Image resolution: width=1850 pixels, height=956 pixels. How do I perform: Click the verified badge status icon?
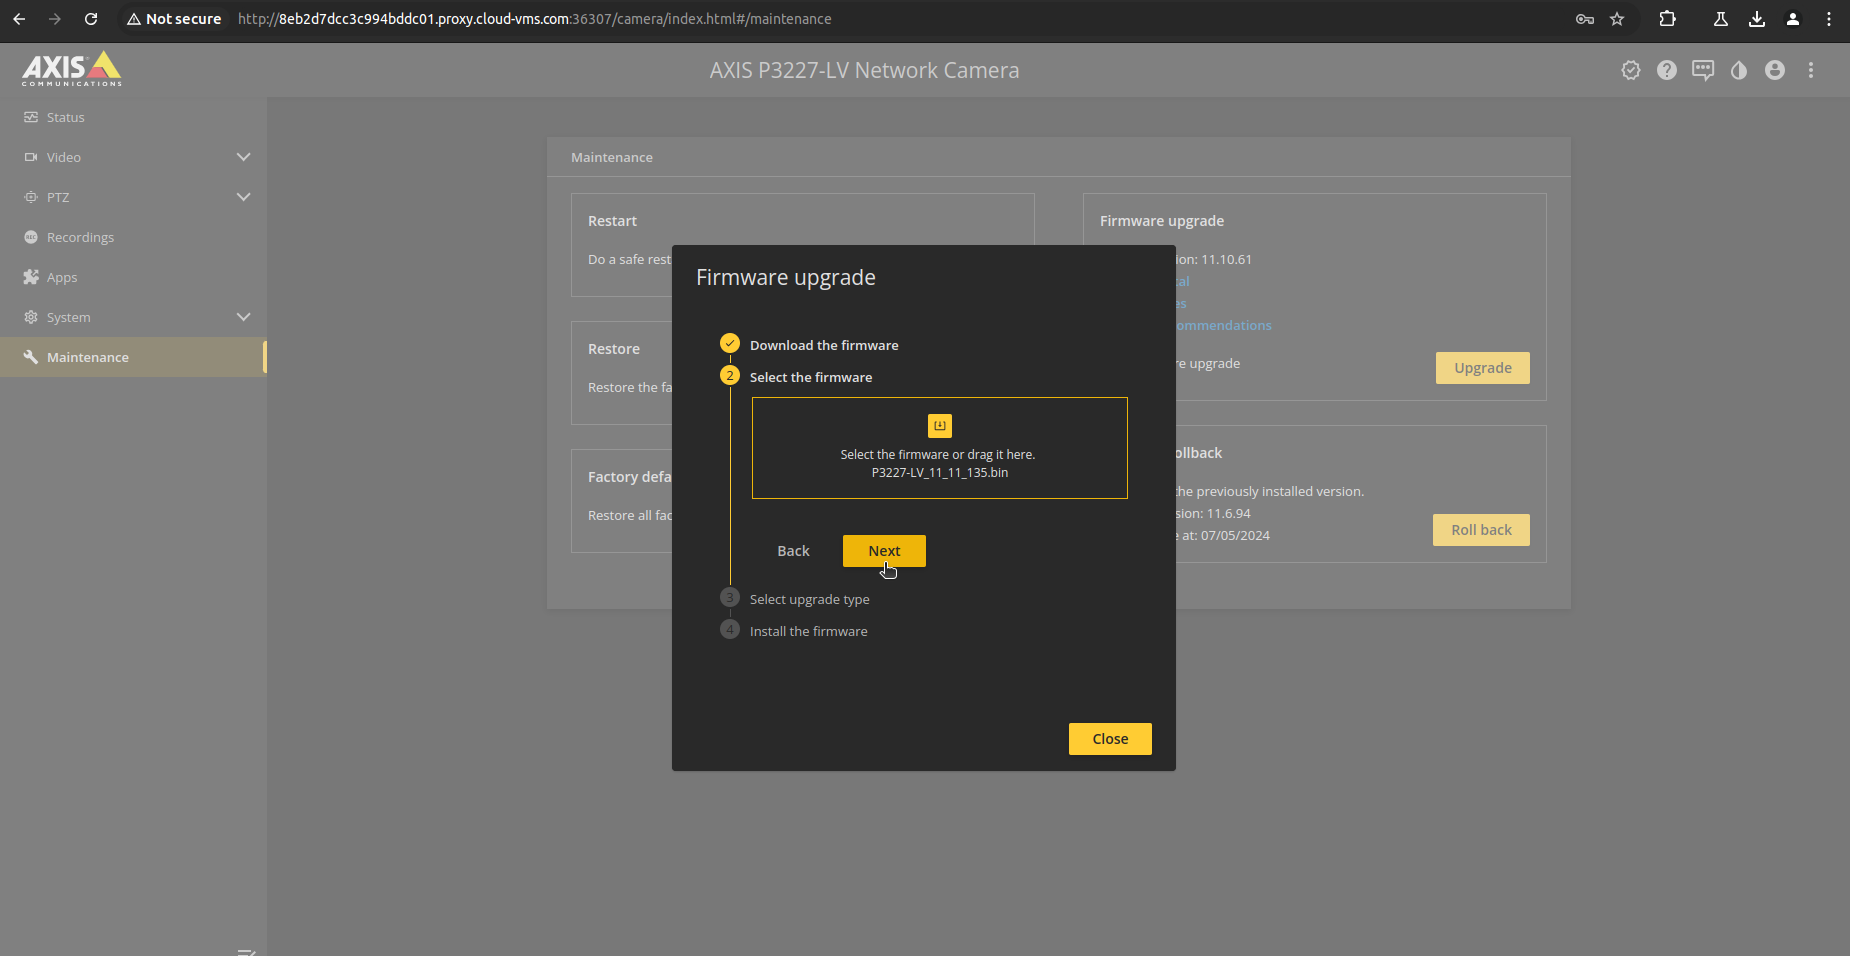tap(1630, 70)
